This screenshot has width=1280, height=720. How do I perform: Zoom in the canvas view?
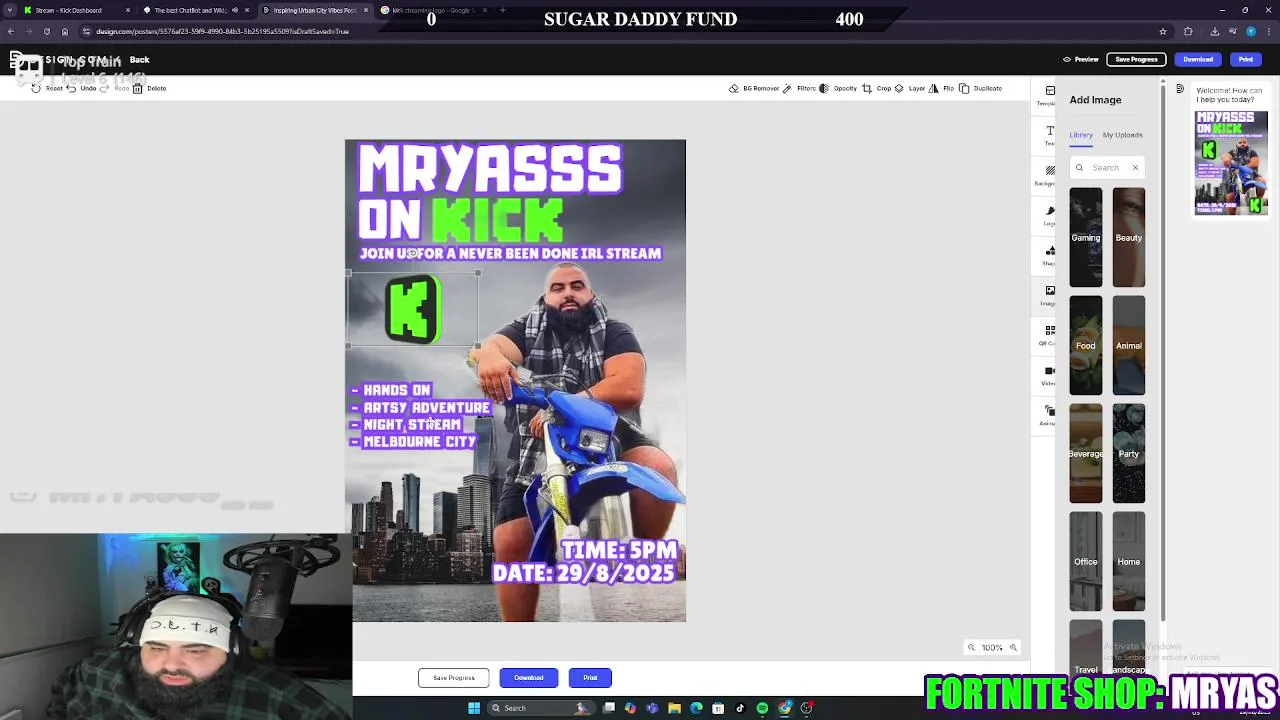click(x=1013, y=648)
